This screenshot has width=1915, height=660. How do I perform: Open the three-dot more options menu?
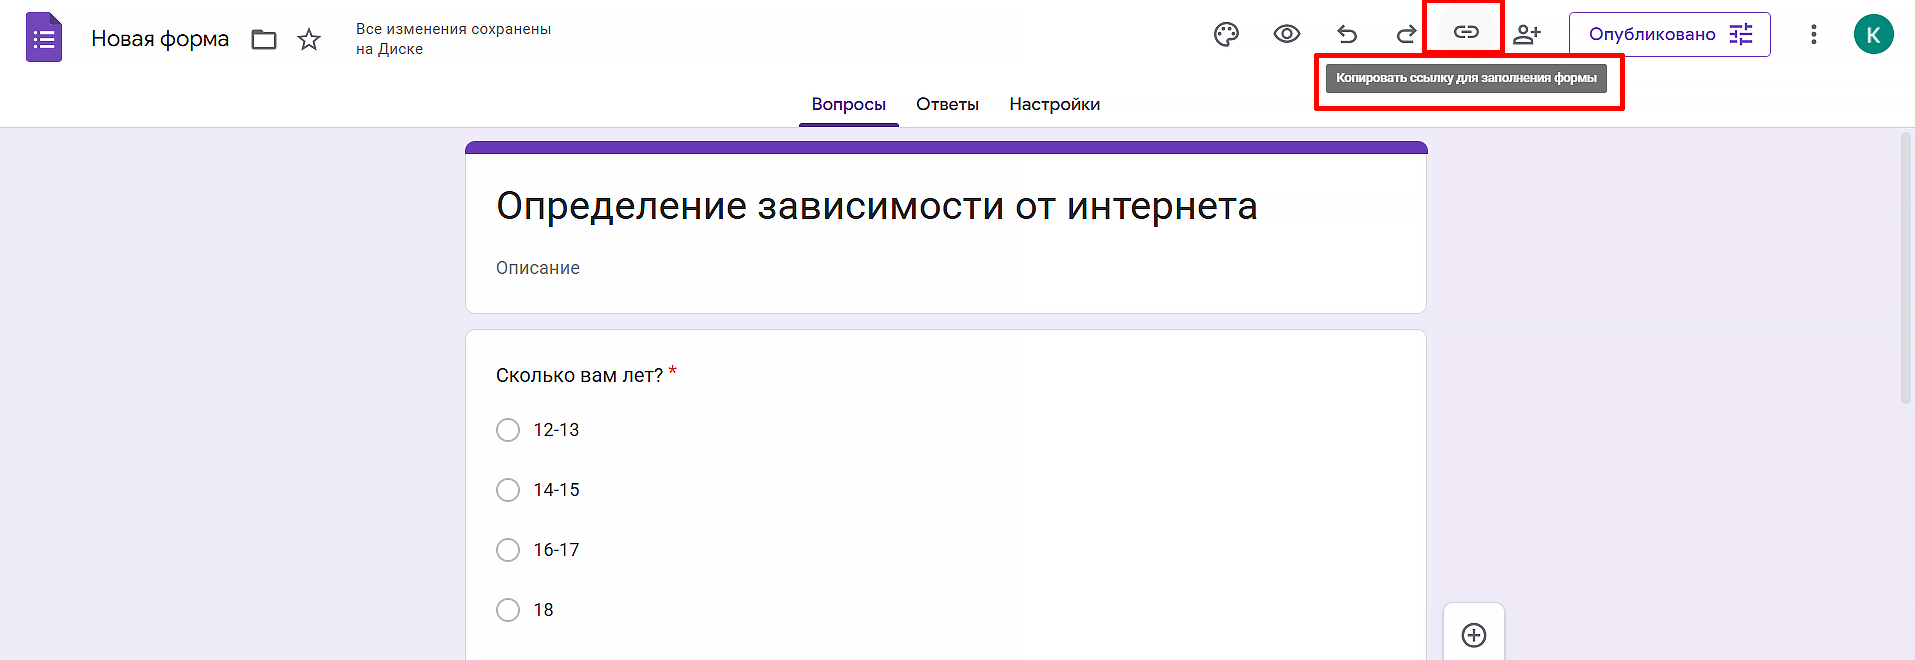1814,34
